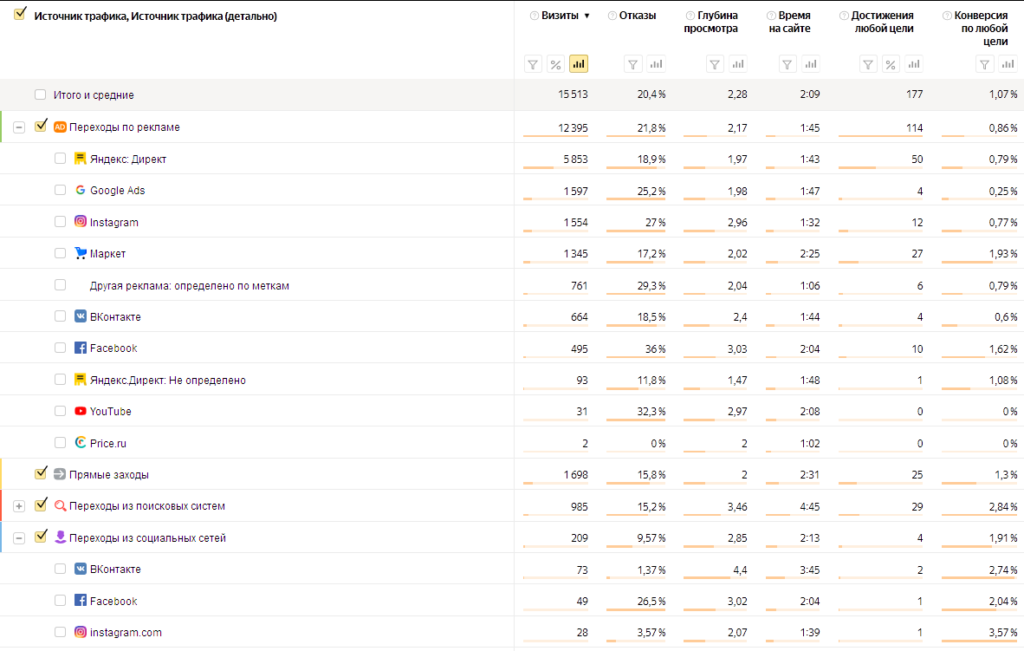The height and width of the screenshot is (651, 1024).
Task: Open filter icon under Время на сайте
Action: click(x=787, y=64)
